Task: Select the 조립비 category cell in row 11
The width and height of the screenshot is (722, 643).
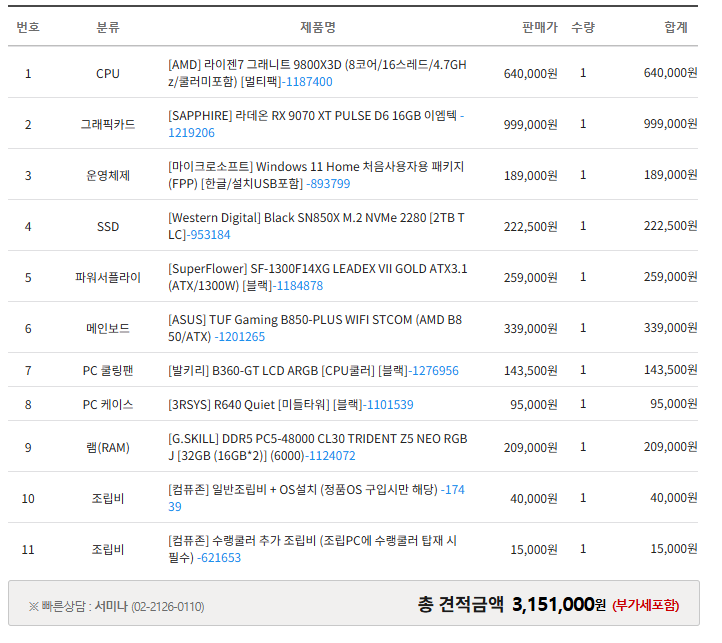Action: tap(108, 549)
